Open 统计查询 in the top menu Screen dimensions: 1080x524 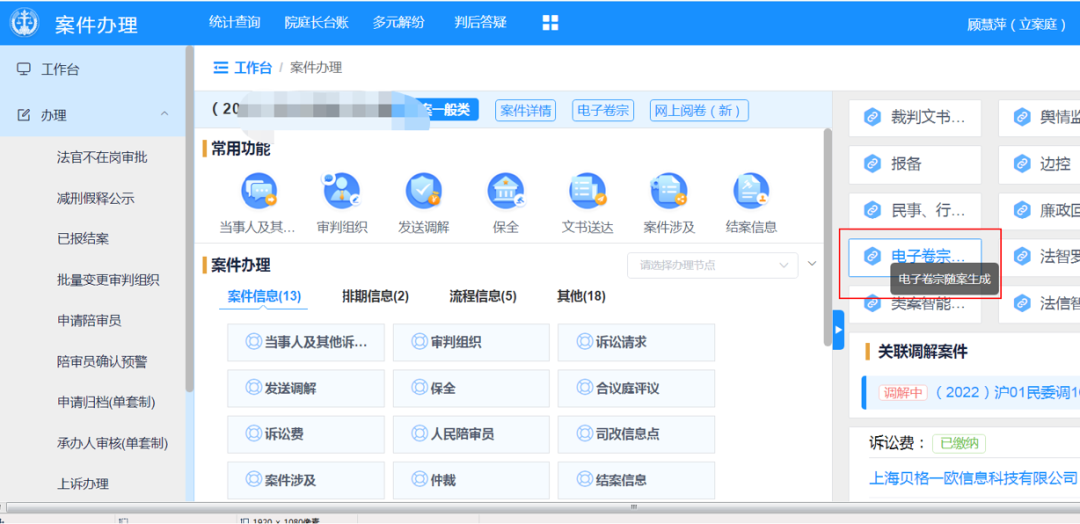click(235, 22)
